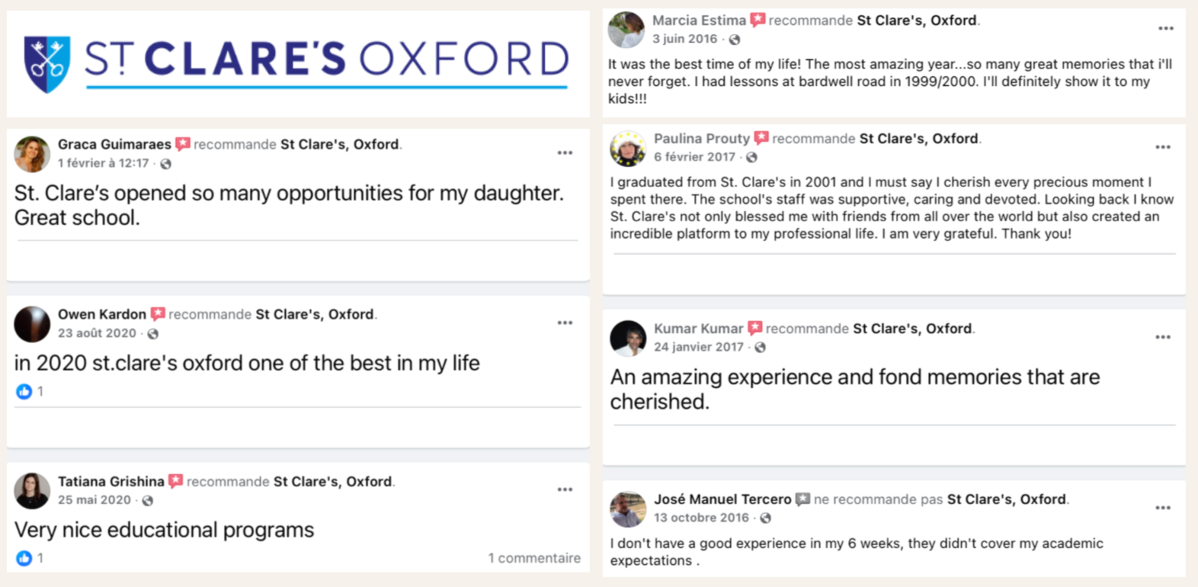Open the '1 commentaire' link
This screenshot has height=587, width=1198.
coord(534,558)
